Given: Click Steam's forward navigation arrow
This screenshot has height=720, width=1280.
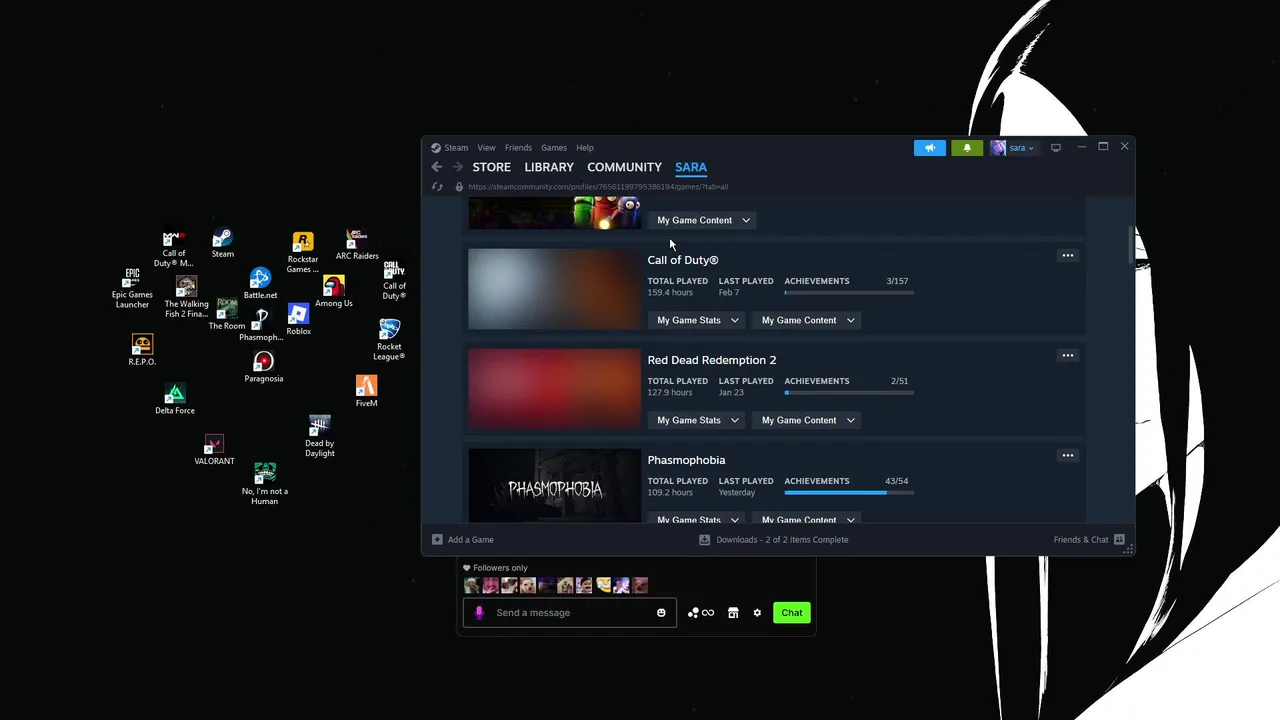Looking at the screenshot, I should click(458, 167).
